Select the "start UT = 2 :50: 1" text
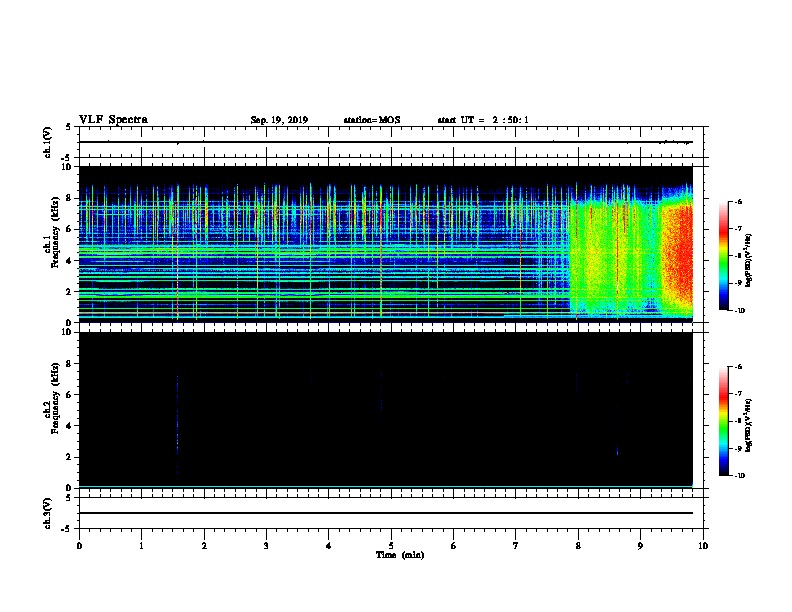The width and height of the screenshot is (792, 612). tap(483, 120)
